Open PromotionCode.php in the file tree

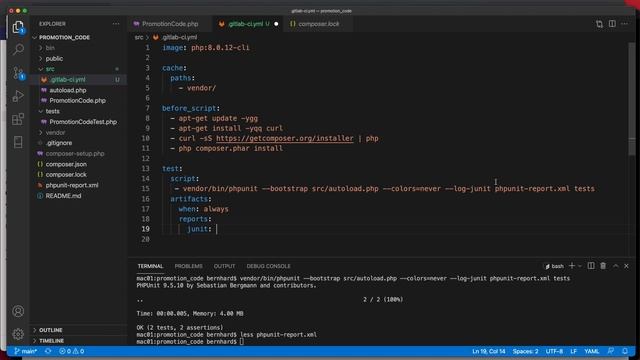point(78,100)
